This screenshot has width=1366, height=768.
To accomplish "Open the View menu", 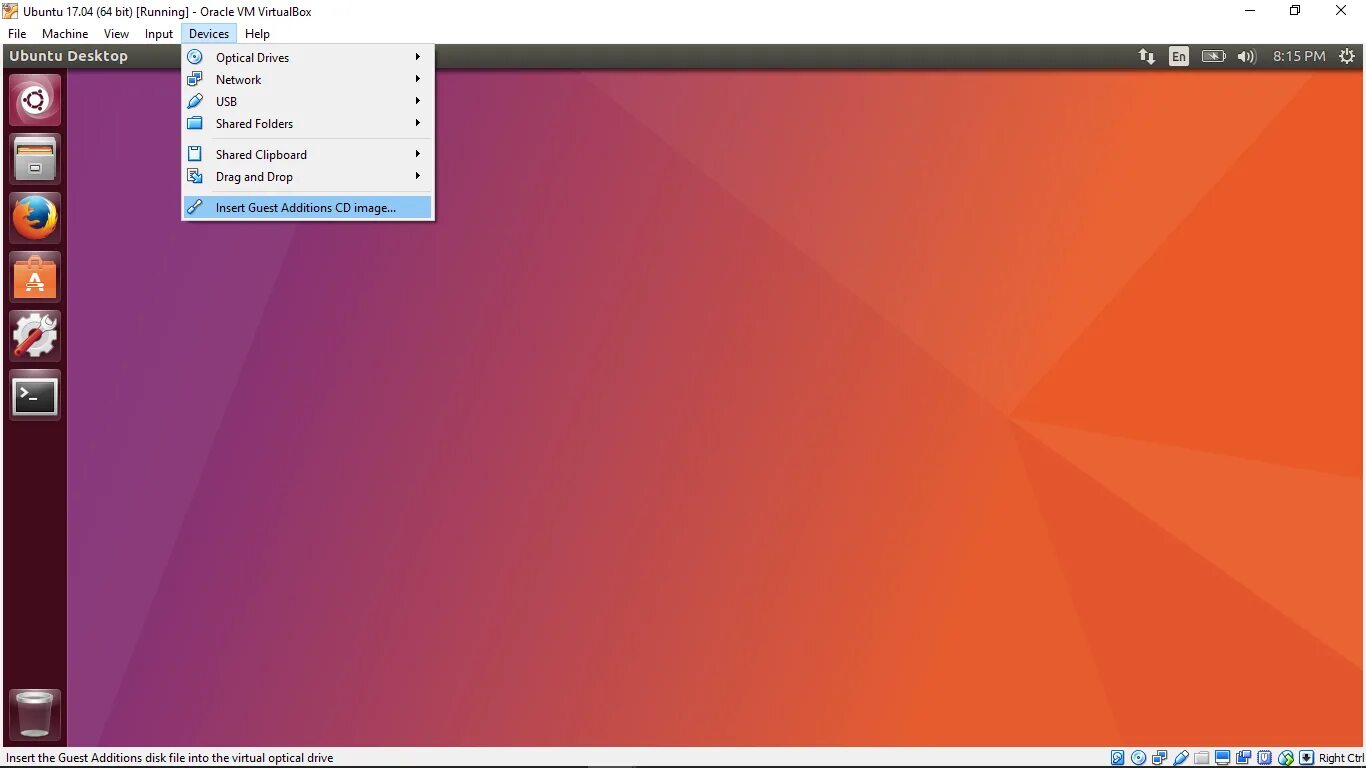I will 117,34.
